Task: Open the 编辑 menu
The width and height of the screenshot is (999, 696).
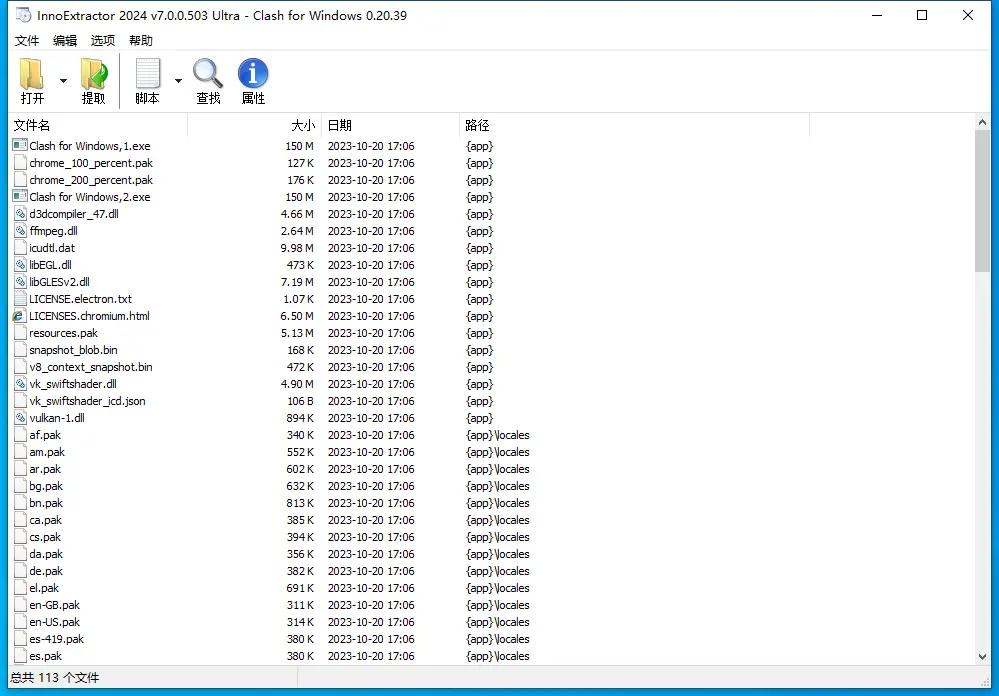Action: click(x=65, y=41)
